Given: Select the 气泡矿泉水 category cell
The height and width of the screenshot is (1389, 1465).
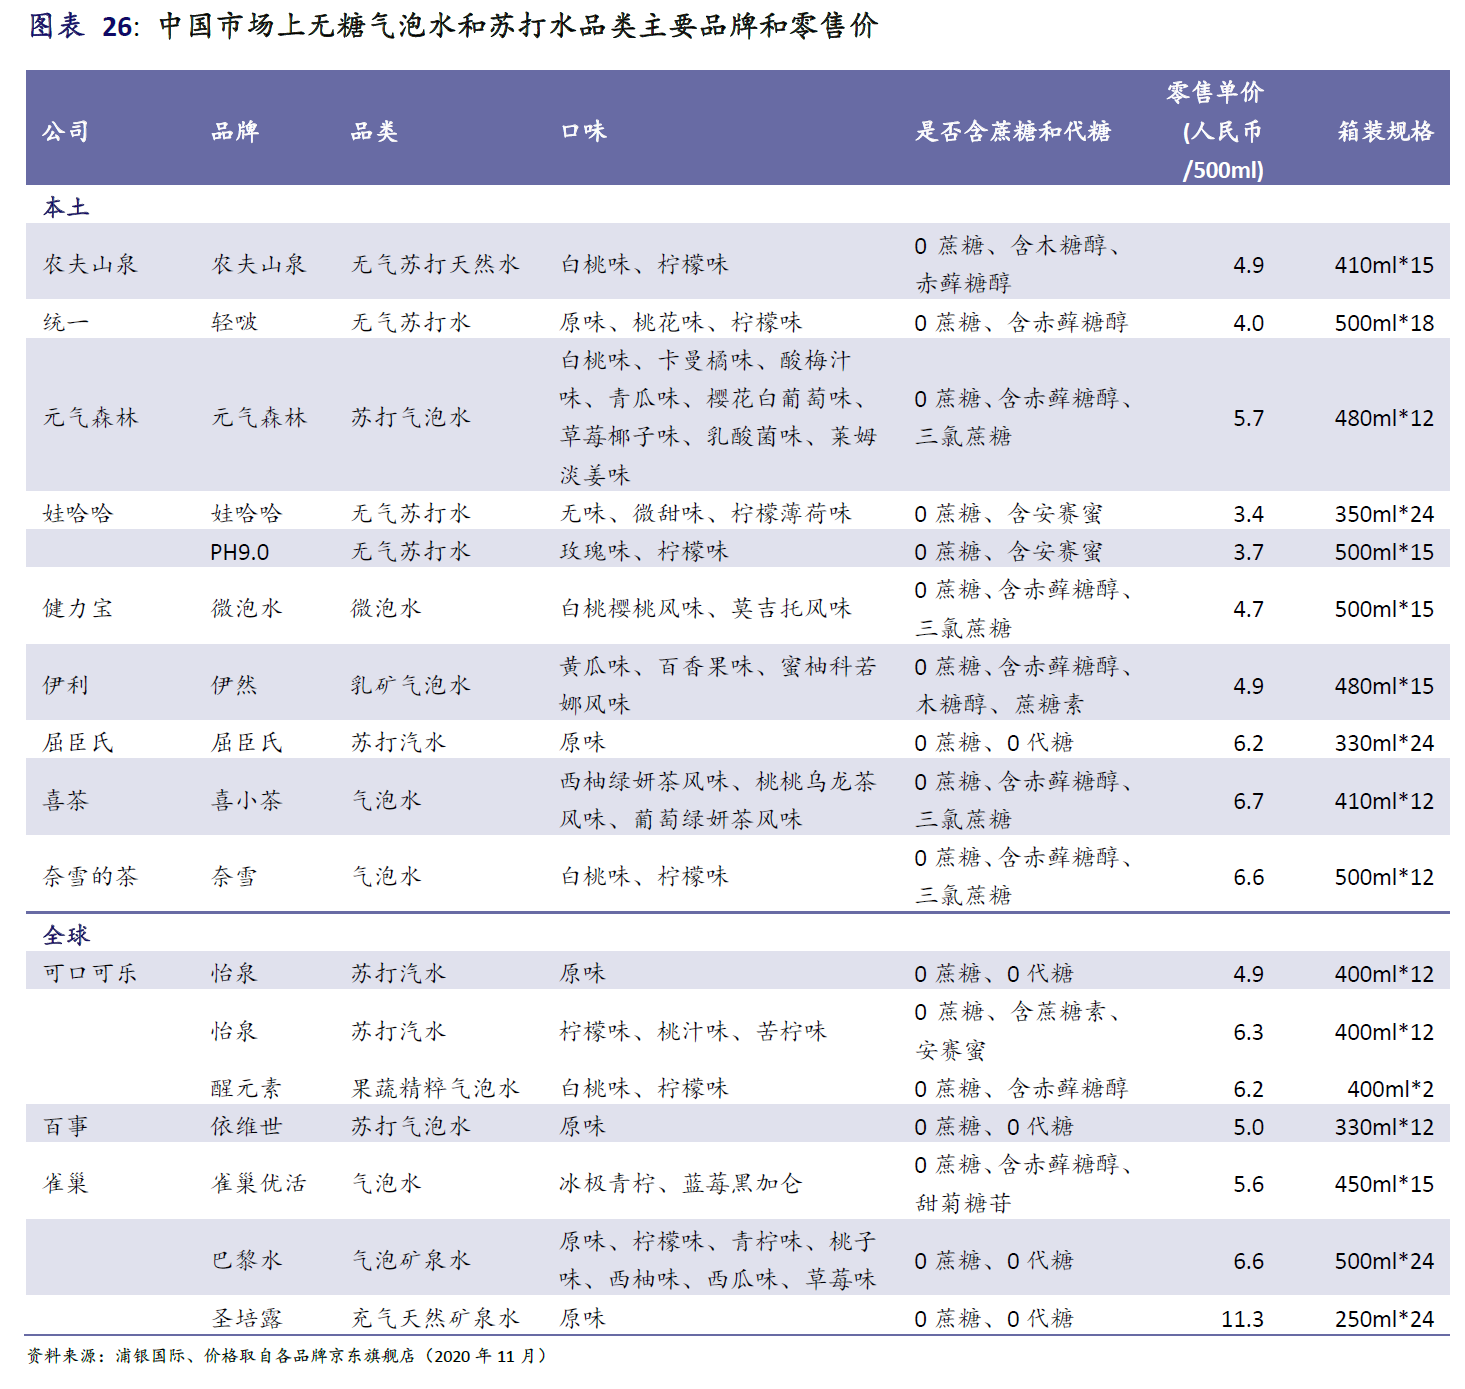Looking at the screenshot, I should tap(410, 1260).
